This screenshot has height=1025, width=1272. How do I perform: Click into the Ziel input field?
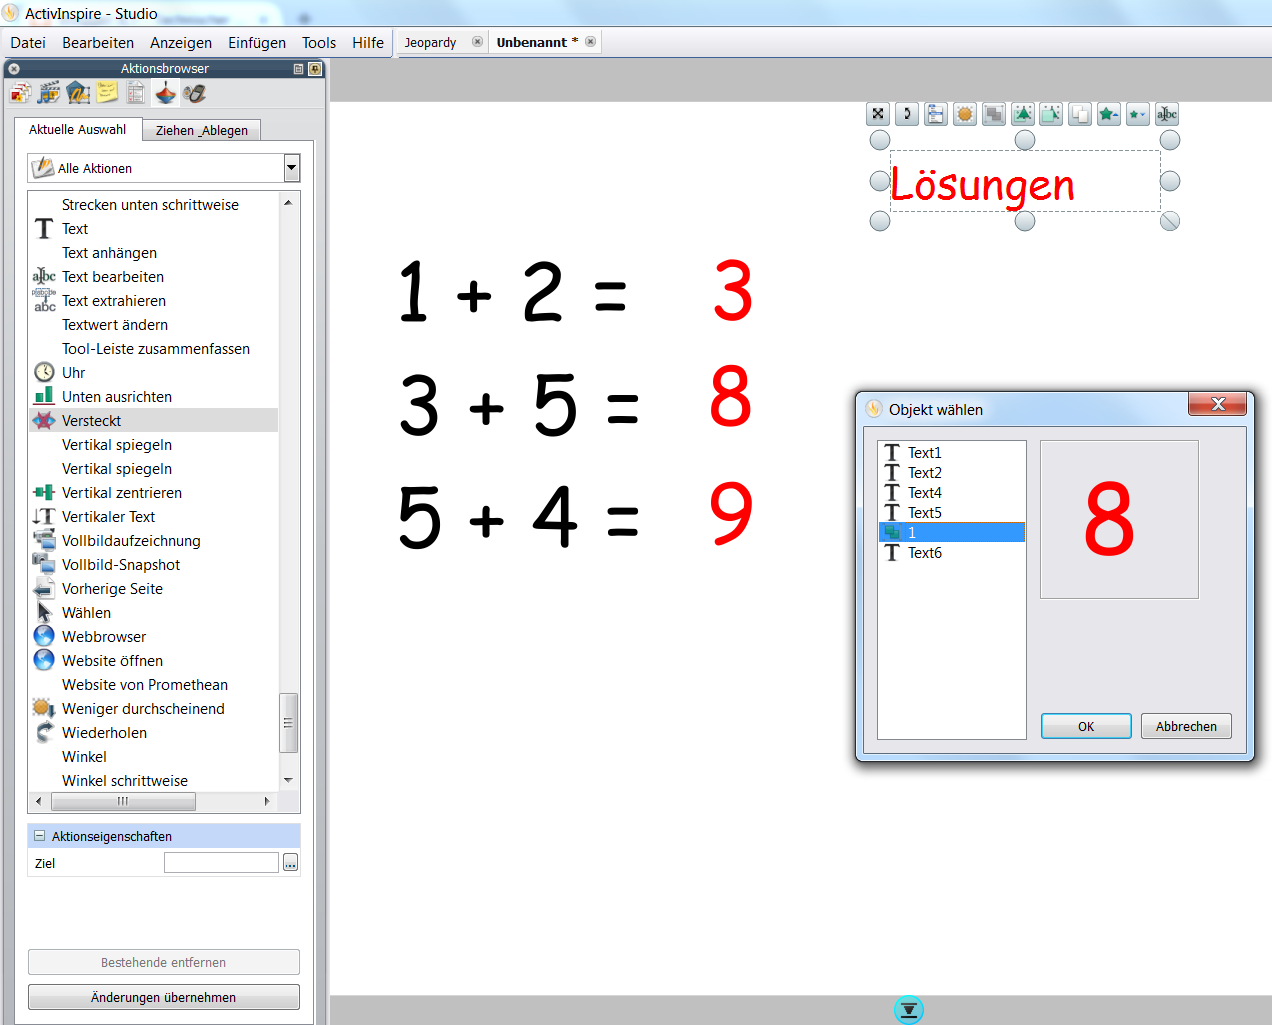(221, 863)
